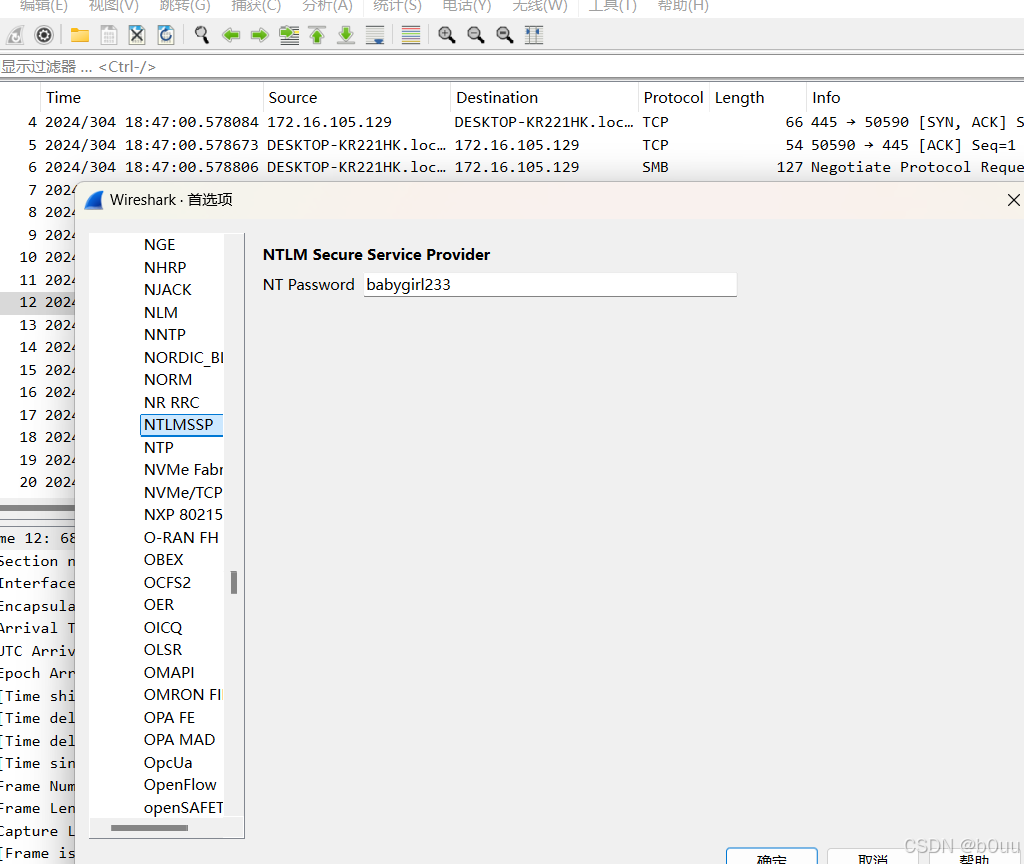The width and height of the screenshot is (1024, 864).
Task: Go forward in packet history arrow
Action: pos(259,35)
